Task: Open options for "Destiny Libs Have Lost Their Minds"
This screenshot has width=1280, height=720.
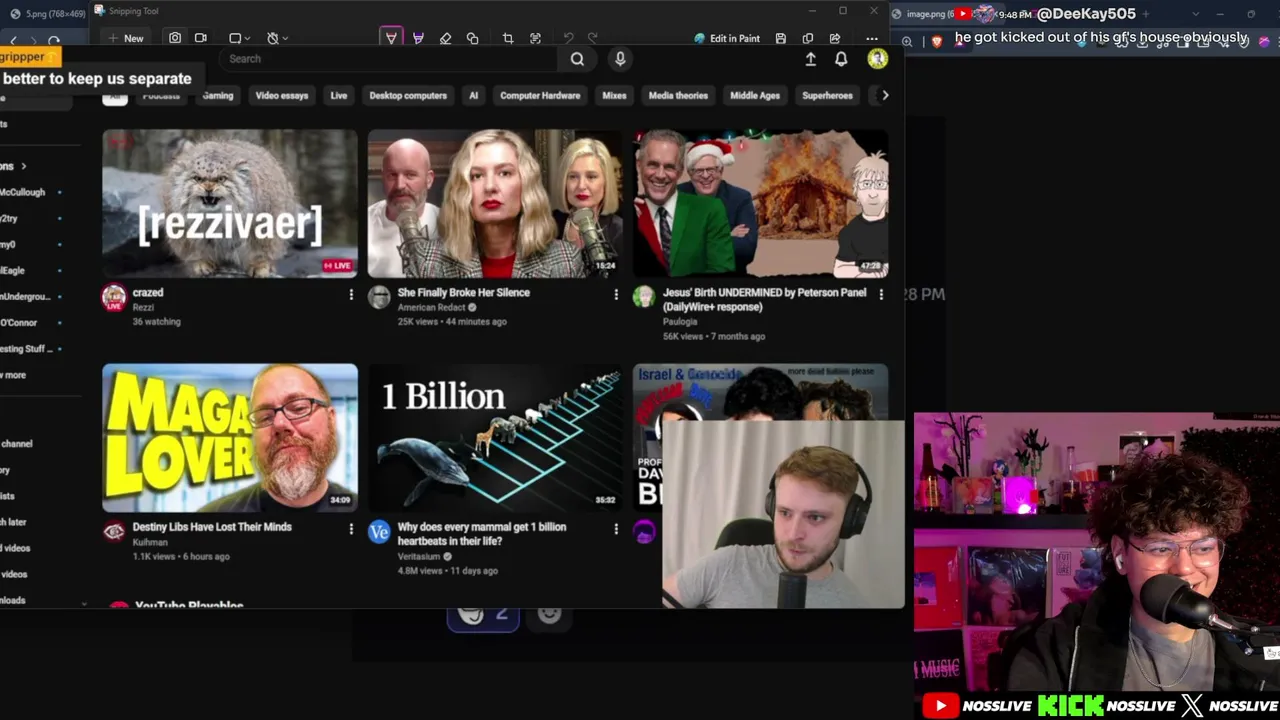Action: (351, 528)
